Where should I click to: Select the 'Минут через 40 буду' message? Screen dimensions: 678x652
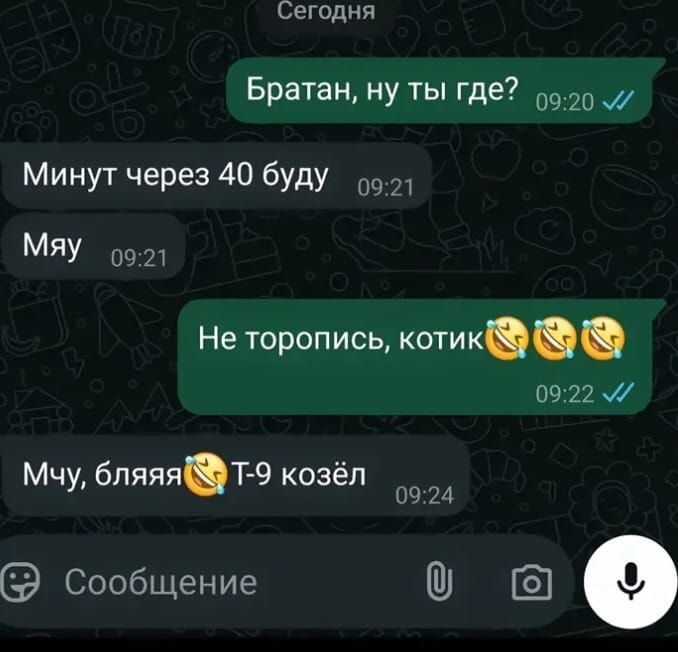pyautogui.click(x=217, y=176)
